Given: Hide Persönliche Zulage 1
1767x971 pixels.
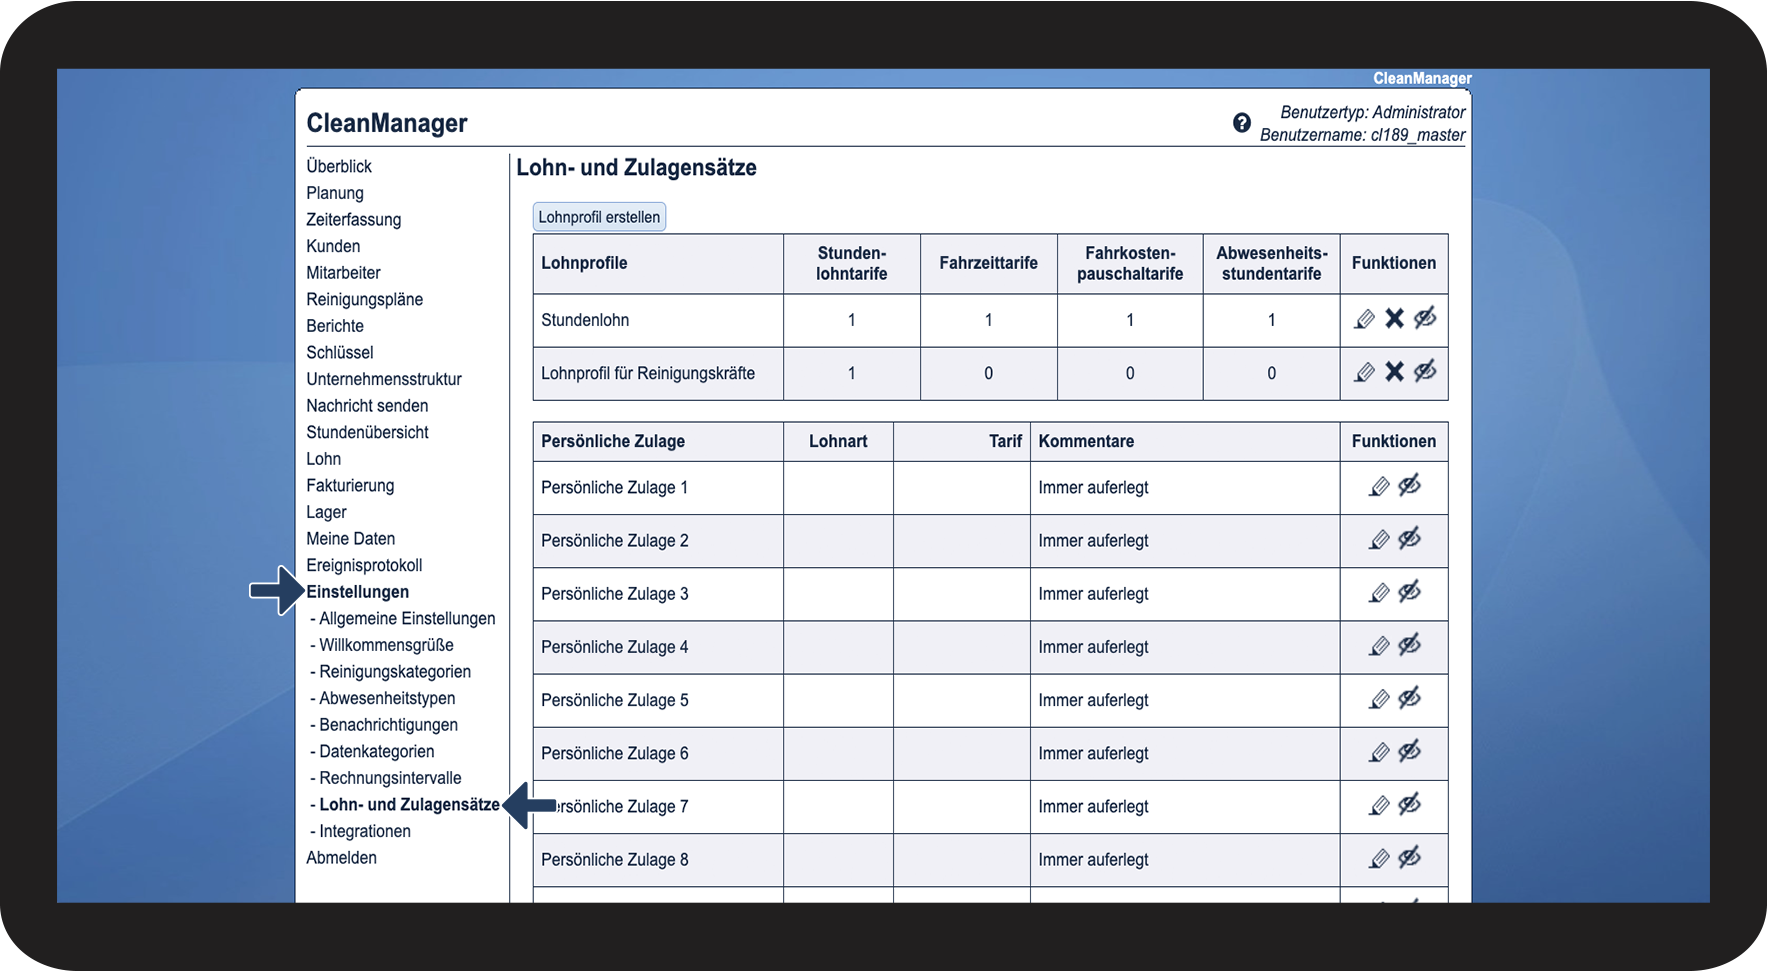Looking at the screenshot, I should coord(1409,486).
